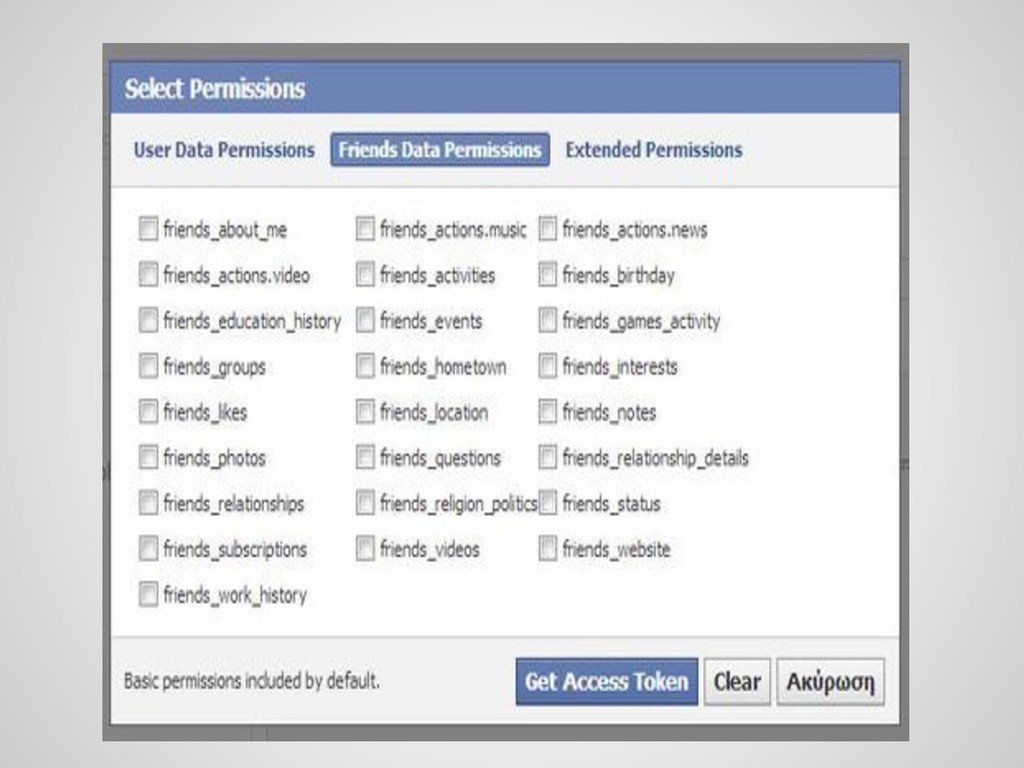Tick the friends_relationship_details checkbox
Image resolution: width=1024 pixels, height=768 pixels.
(548, 458)
